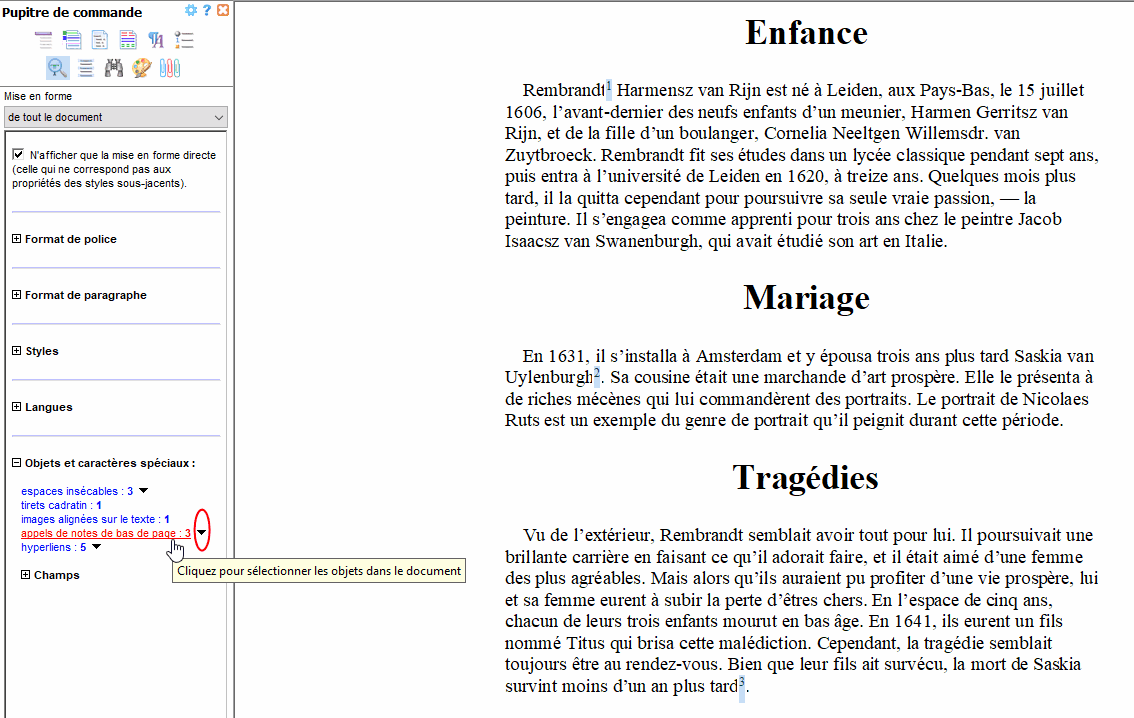Click 'images alignées sur le texte : 1' link
1134x718 pixels.
click(x=95, y=519)
